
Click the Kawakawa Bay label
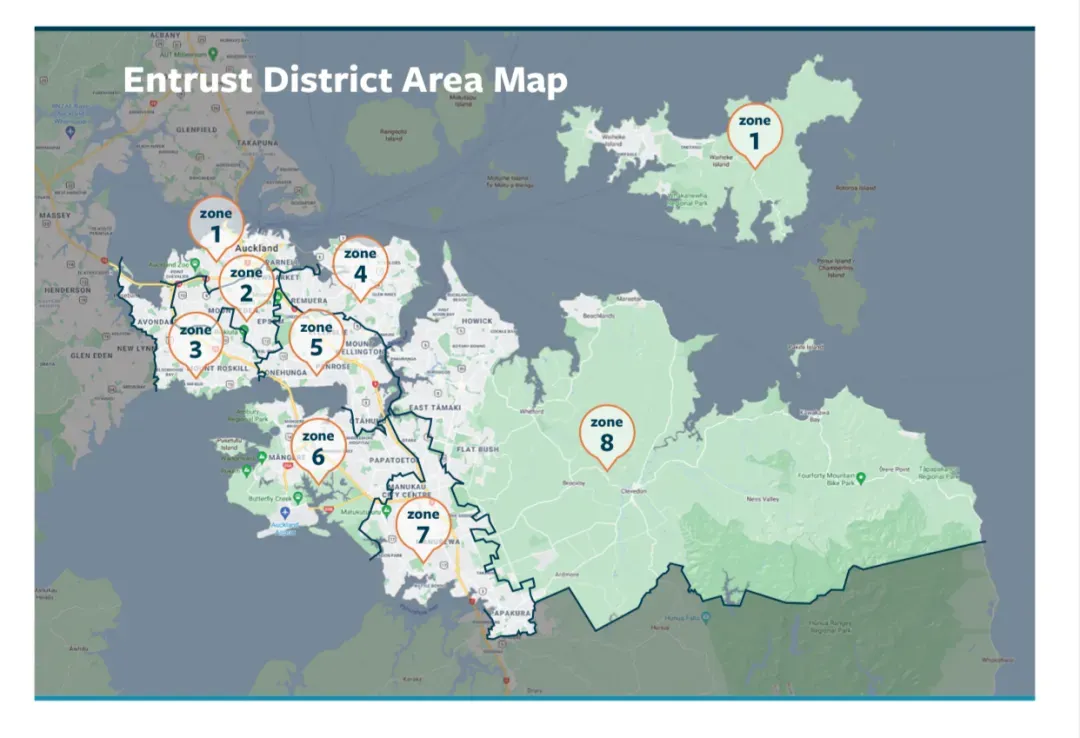814,416
